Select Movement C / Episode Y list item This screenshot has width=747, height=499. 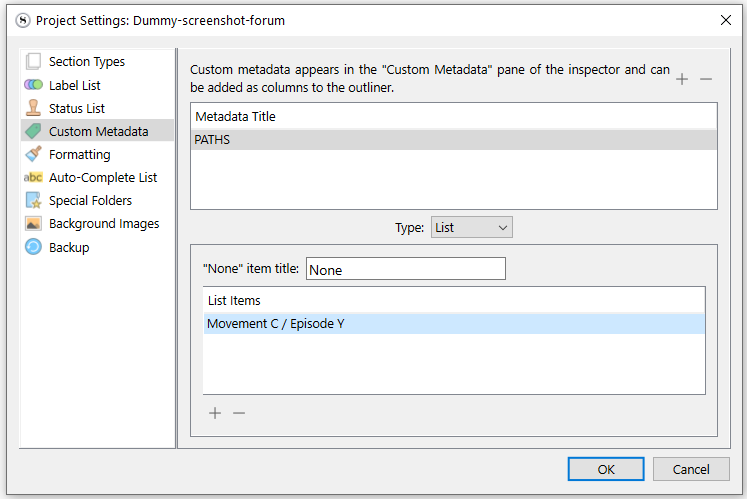coord(453,323)
